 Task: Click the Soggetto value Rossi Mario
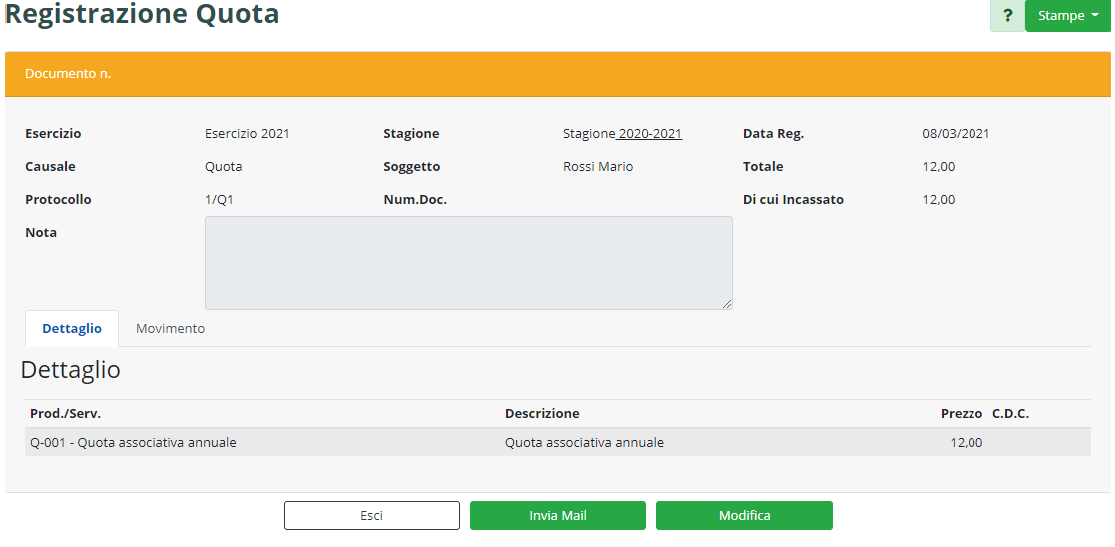[598, 166]
